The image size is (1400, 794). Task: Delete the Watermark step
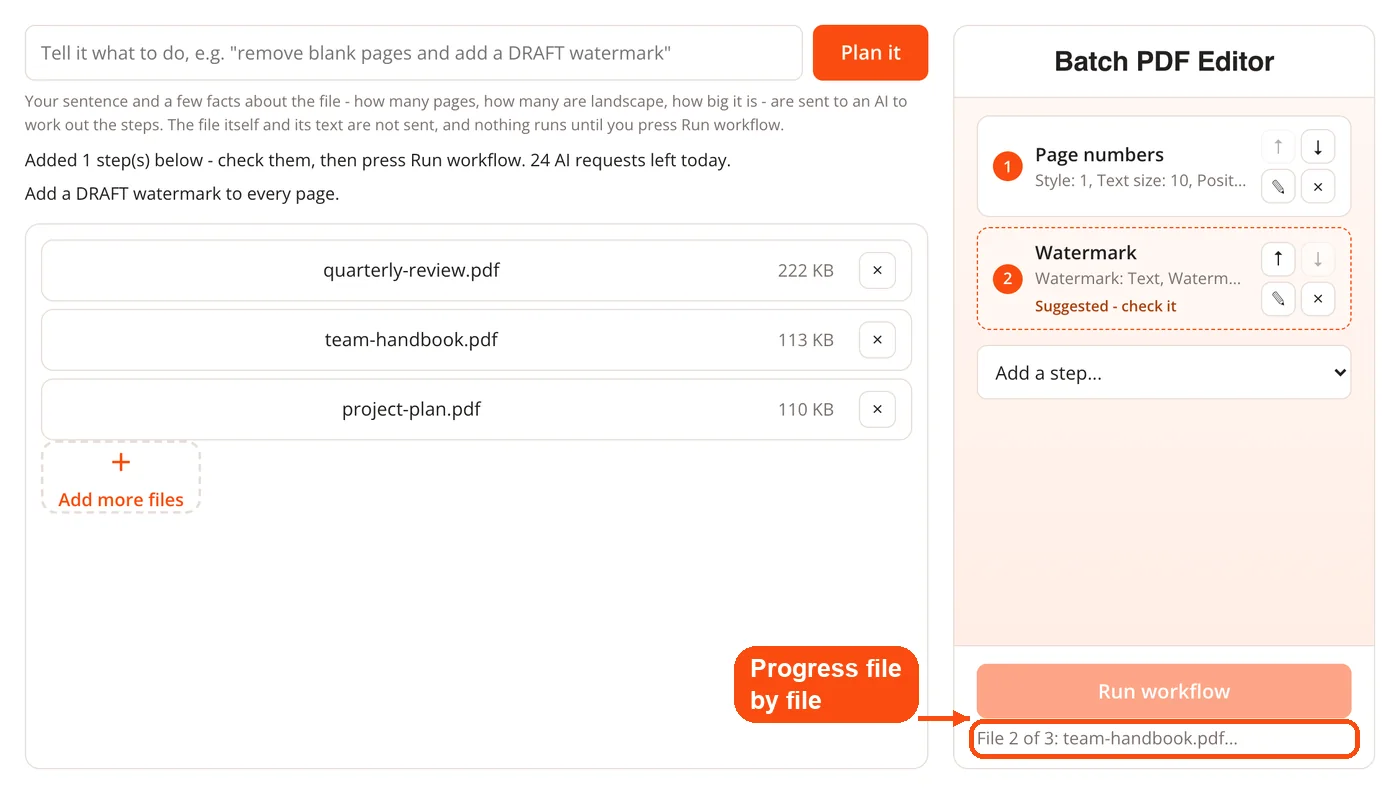[1318, 299]
